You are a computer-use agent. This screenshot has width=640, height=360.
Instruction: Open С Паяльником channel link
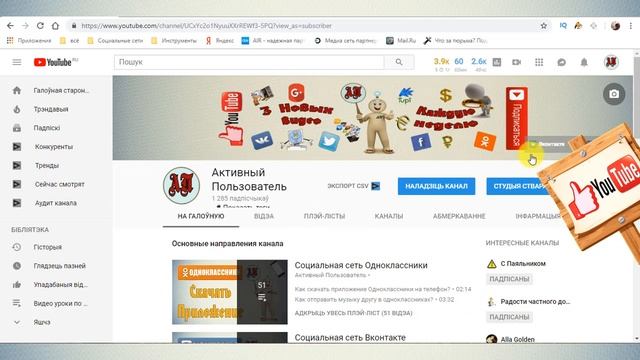point(523,264)
